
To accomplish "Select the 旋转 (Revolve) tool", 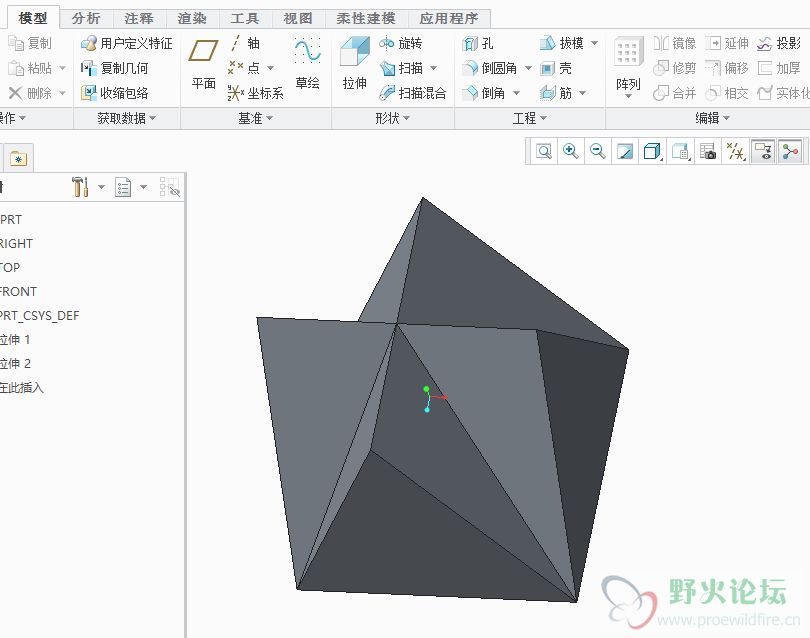I will [401, 43].
